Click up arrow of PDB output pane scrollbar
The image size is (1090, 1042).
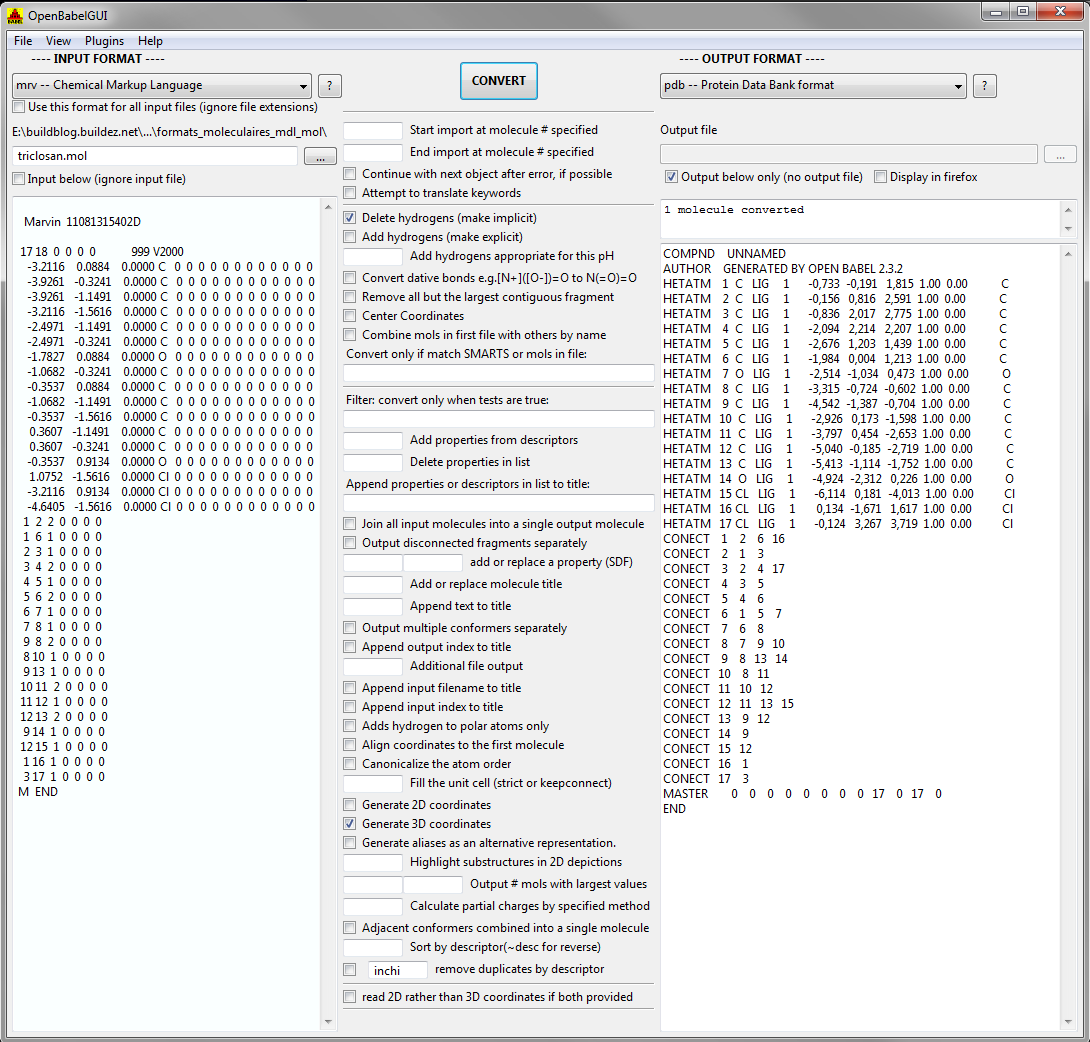tap(1068, 254)
